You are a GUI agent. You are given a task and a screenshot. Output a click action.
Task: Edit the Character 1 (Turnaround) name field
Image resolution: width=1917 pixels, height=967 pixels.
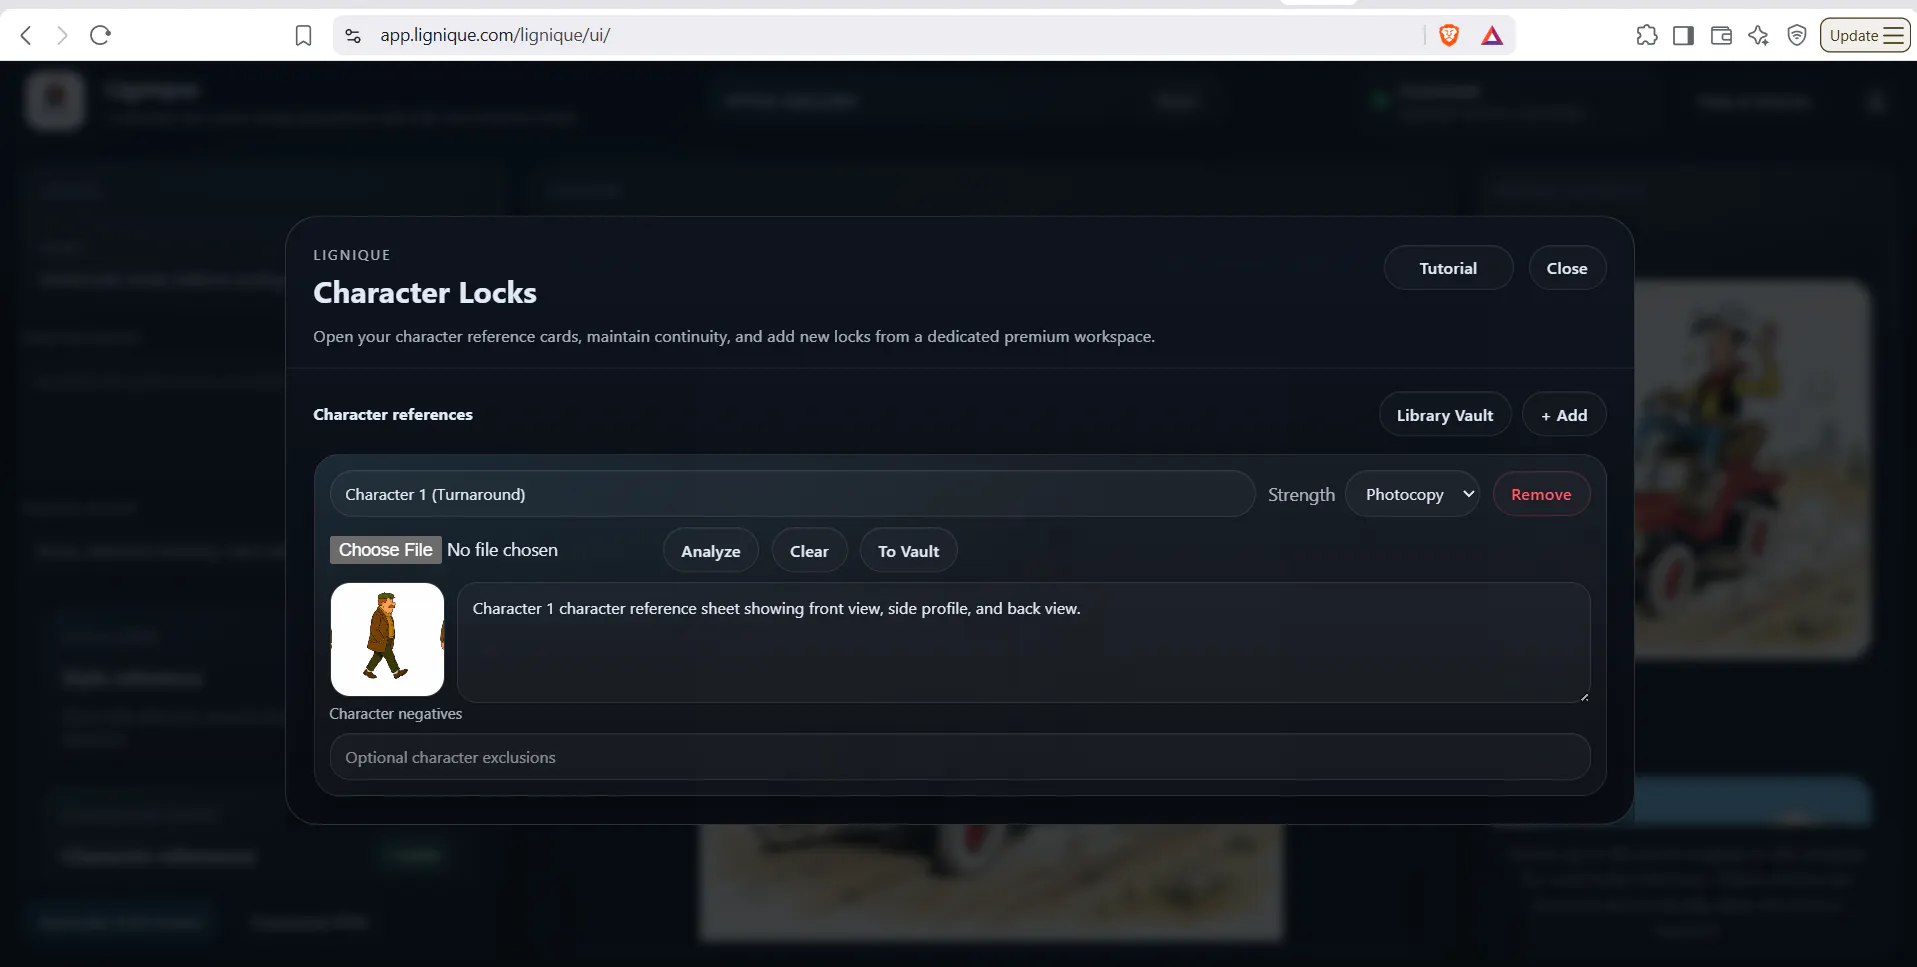click(x=792, y=494)
